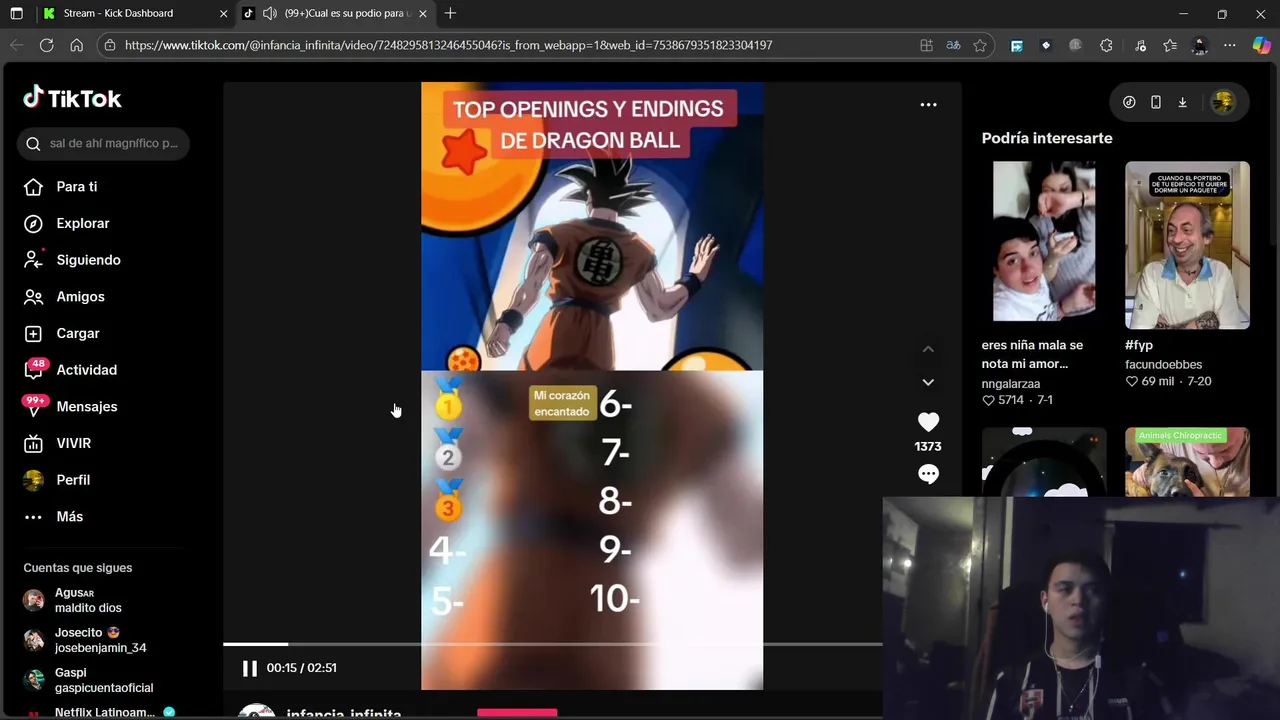Go to previous video arrow
This screenshot has height=720, width=1280.
coord(928,349)
